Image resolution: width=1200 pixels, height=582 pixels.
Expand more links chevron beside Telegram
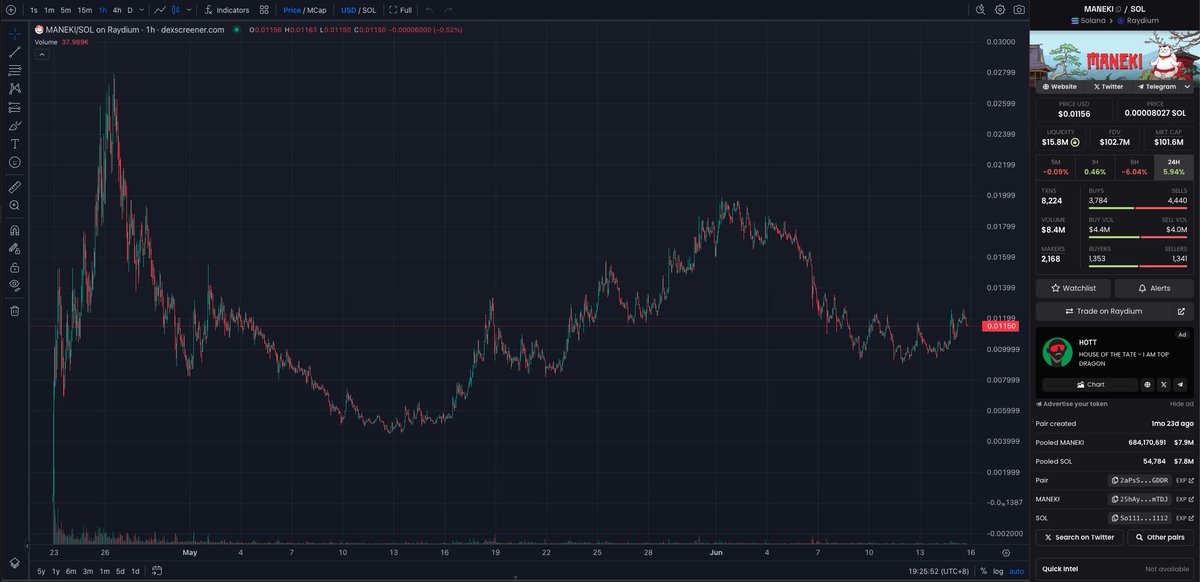pos(1187,87)
